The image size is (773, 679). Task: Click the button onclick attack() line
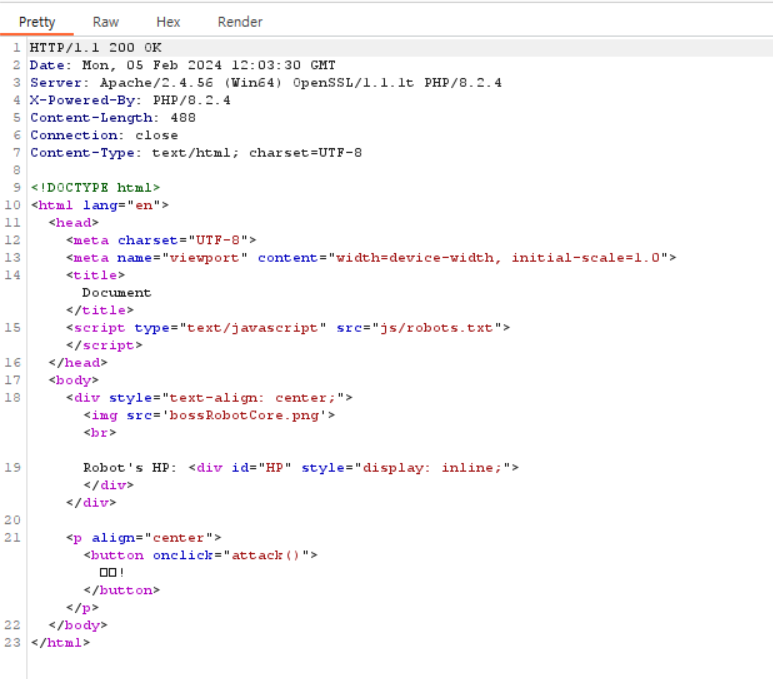[x=201, y=555]
